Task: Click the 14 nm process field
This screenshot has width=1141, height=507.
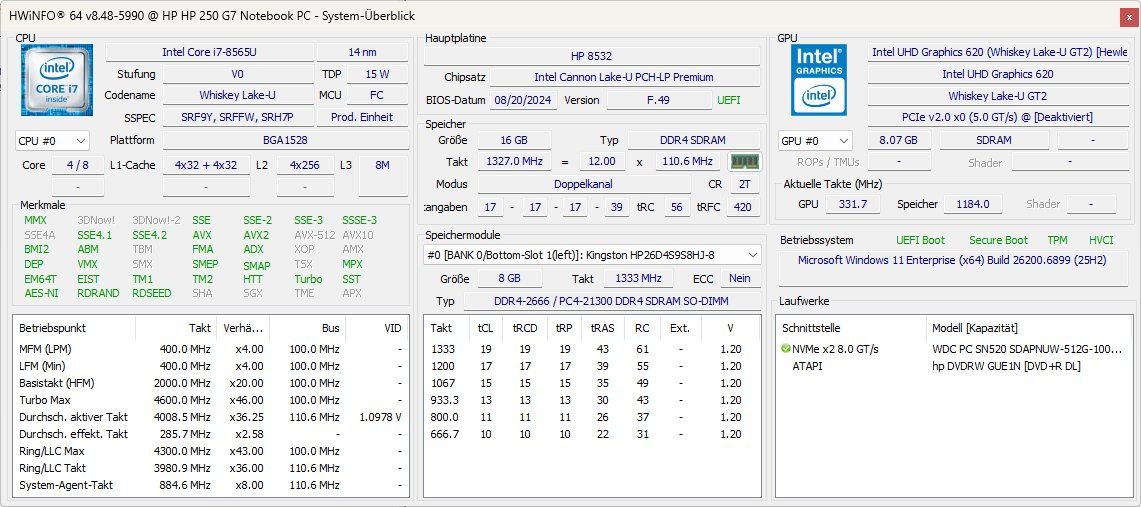Action: (x=362, y=52)
